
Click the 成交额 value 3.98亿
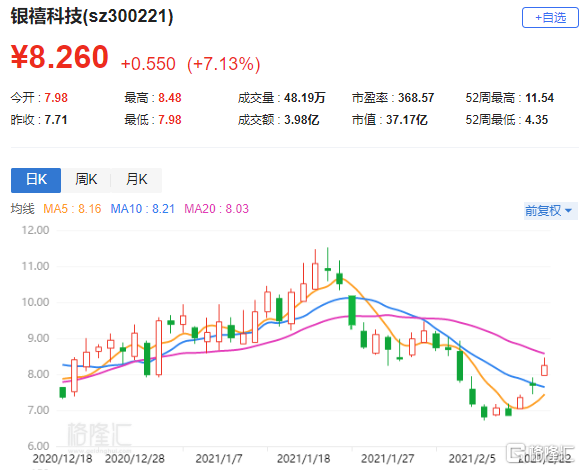302,120
